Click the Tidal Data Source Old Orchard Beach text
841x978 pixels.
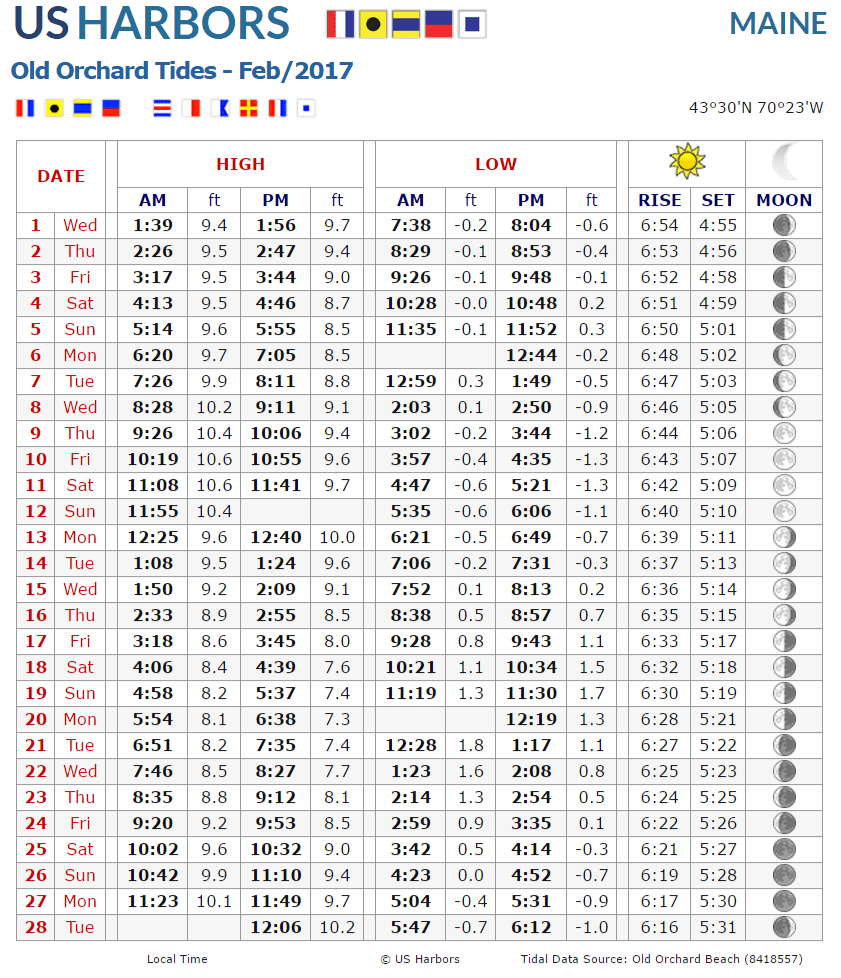click(661, 959)
